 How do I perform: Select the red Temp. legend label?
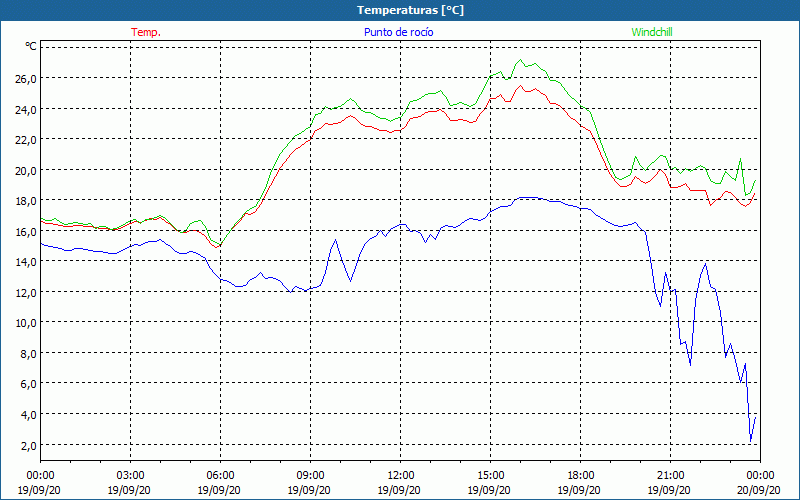[x=146, y=32]
